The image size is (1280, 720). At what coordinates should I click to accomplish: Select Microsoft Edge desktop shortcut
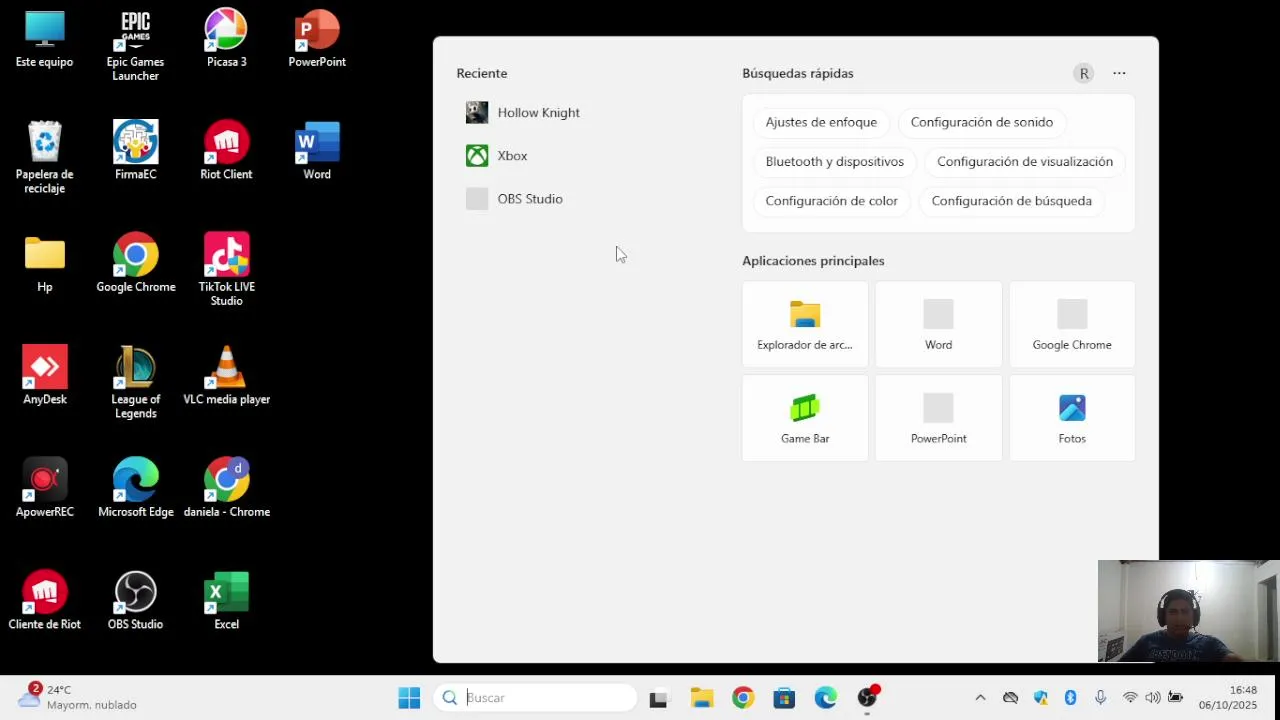(135, 489)
